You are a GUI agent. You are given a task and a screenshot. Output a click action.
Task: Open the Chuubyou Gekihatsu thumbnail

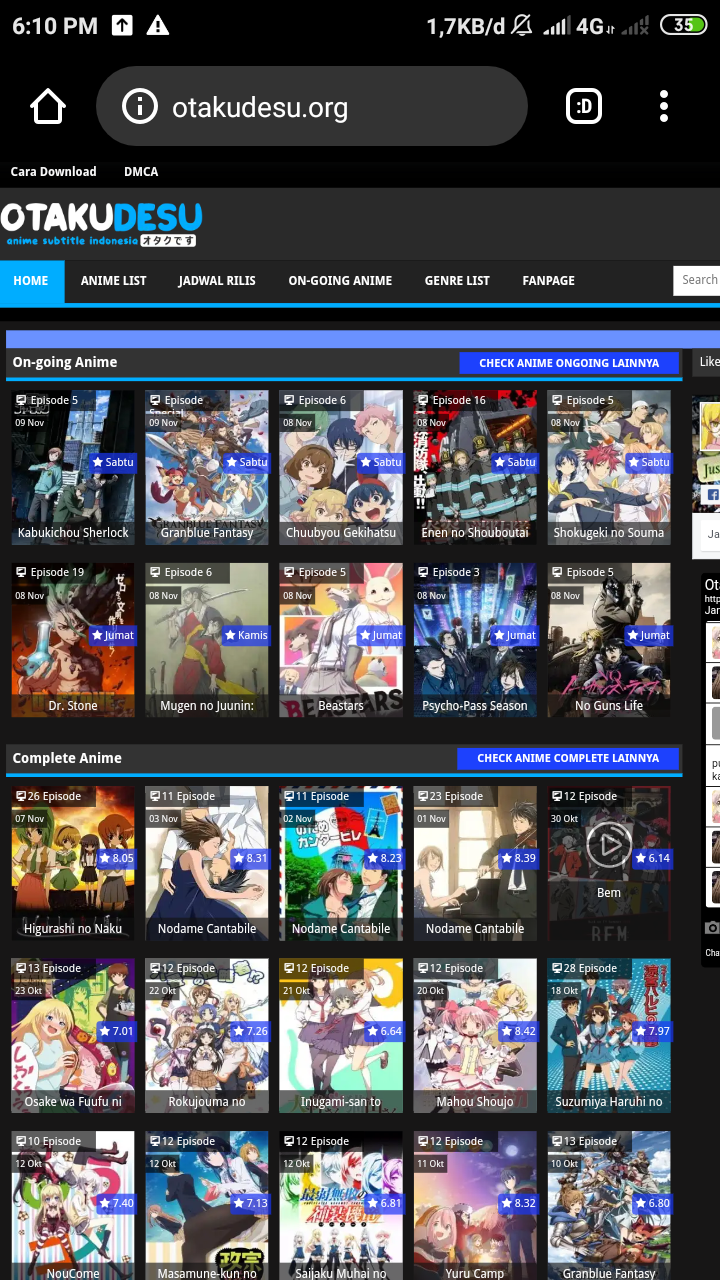click(341, 467)
